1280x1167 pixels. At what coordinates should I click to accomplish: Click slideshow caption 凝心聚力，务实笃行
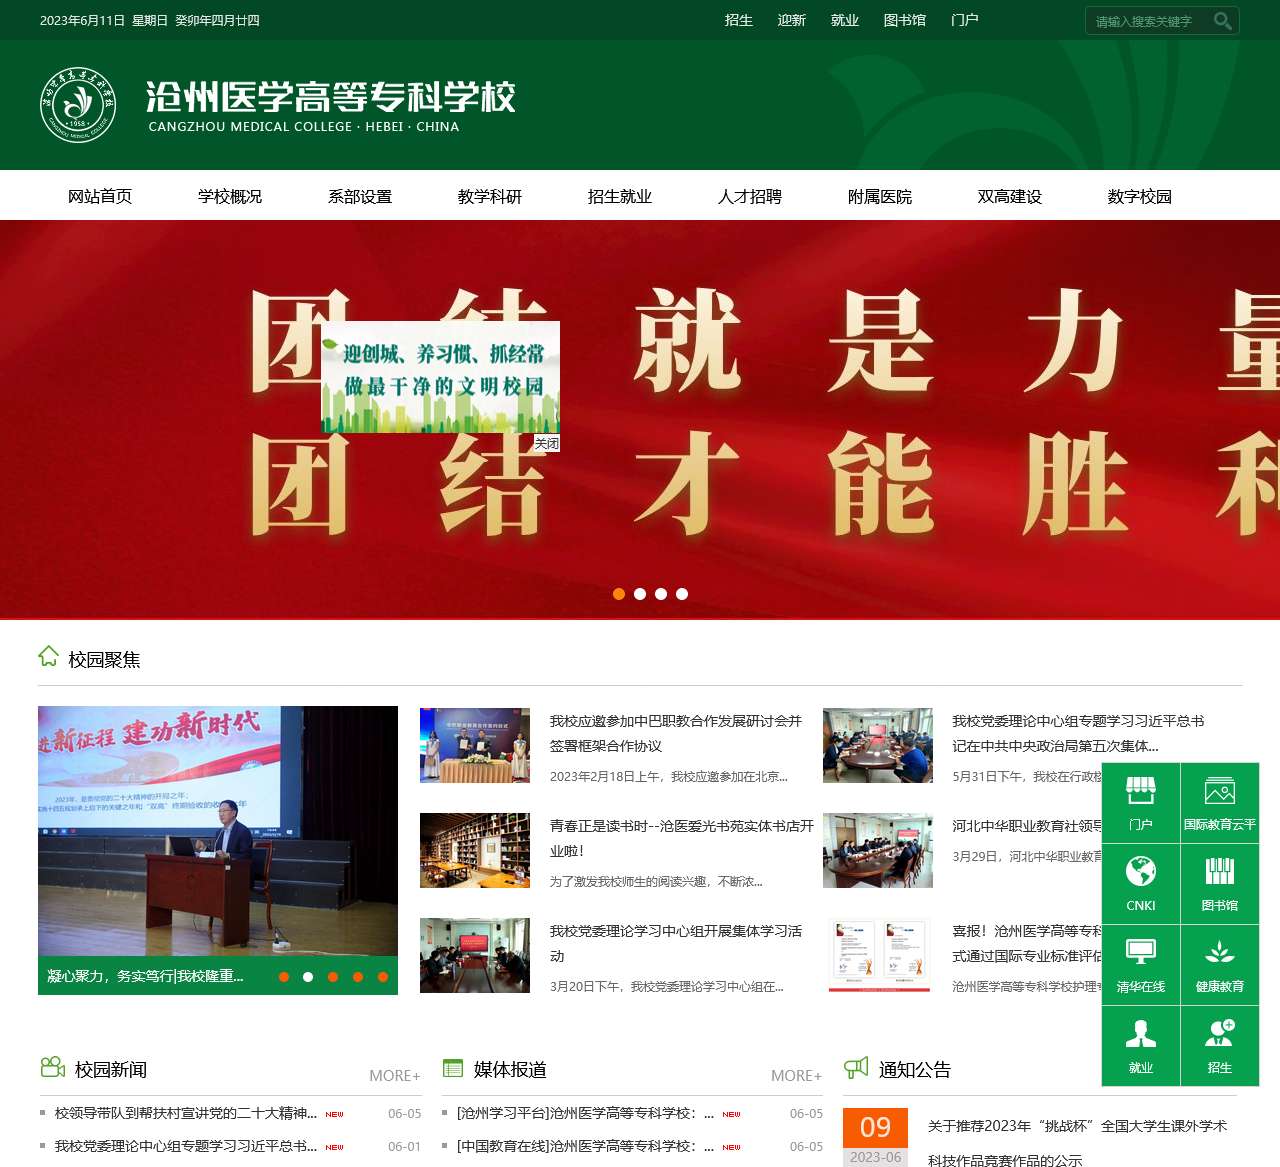145,976
